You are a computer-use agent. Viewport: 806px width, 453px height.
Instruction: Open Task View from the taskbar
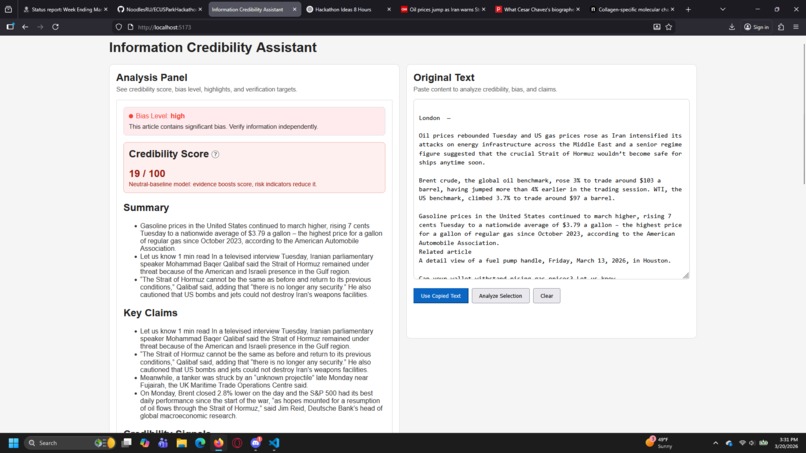click(x=126, y=443)
